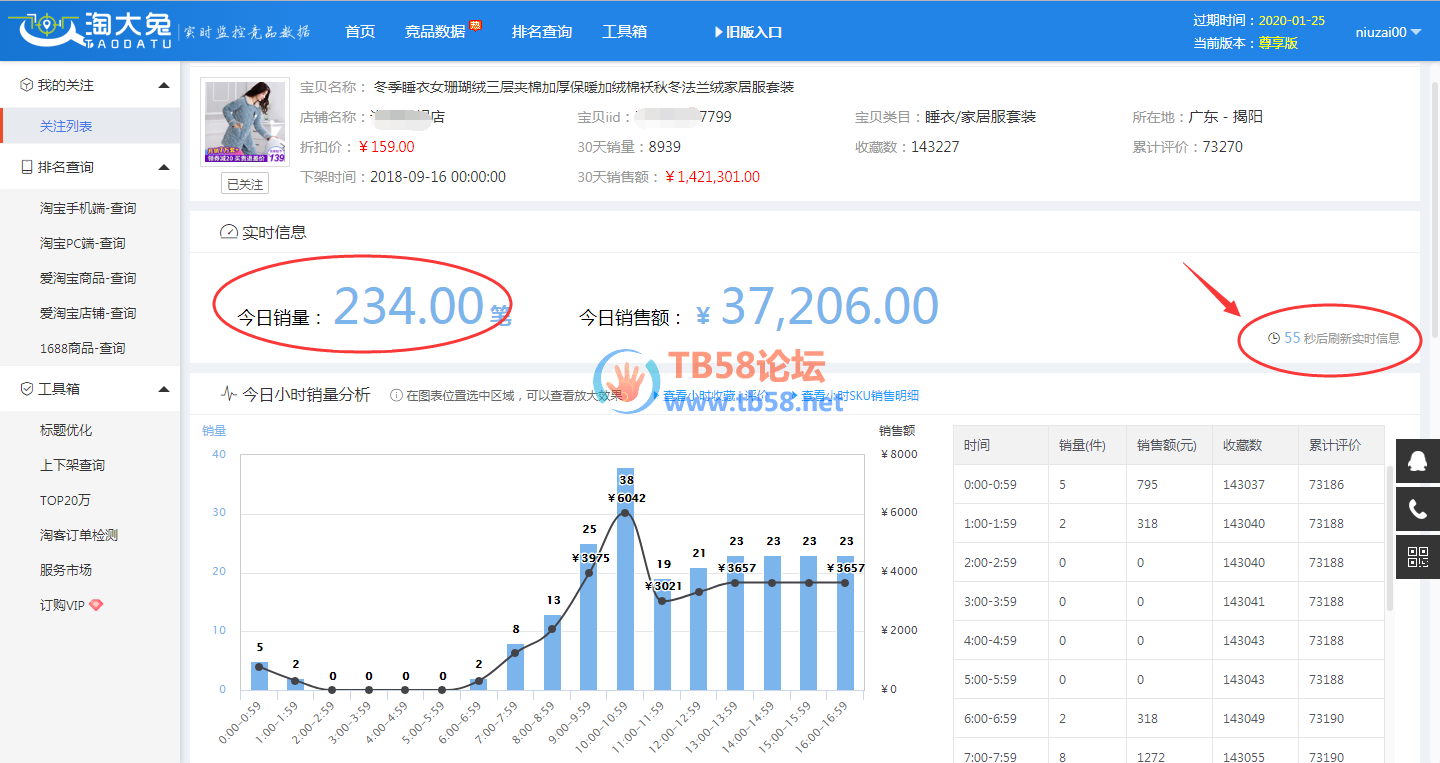The width and height of the screenshot is (1440, 763).
Task: Open the niuzai00 account dropdown
Action: 1388,32
